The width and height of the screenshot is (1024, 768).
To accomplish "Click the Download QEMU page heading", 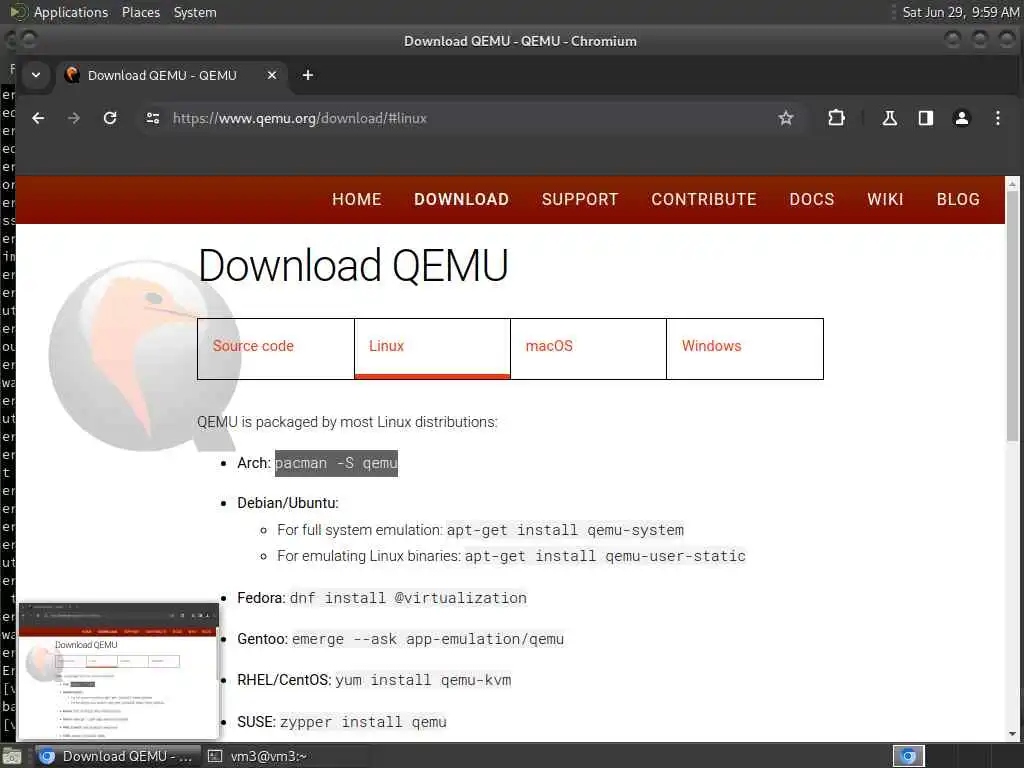I will tap(353, 265).
